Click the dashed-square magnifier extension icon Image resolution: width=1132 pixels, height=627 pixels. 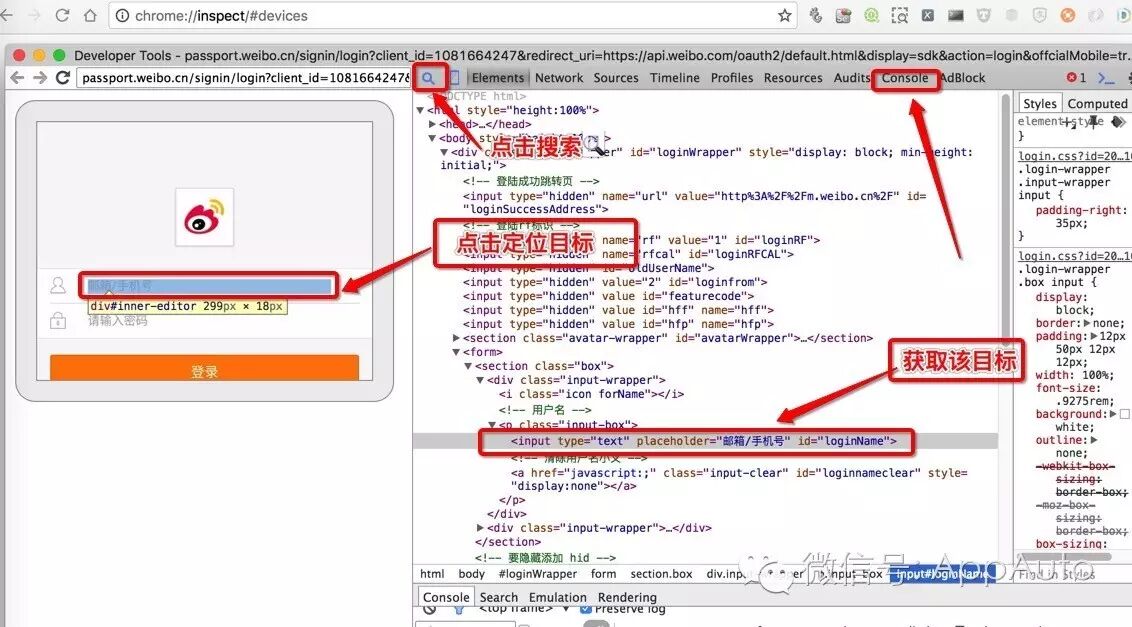pyautogui.click(x=900, y=15)
